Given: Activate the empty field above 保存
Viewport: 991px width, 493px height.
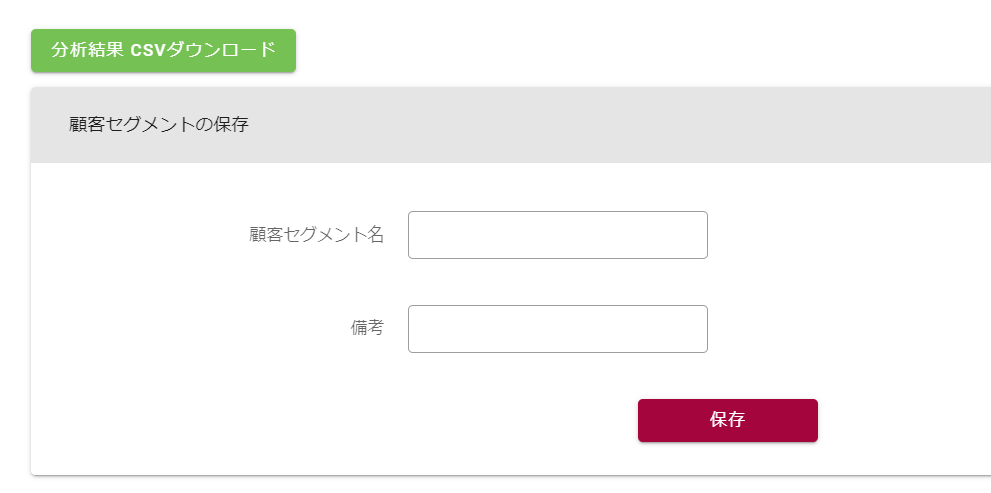Looking at the screenshot, I should (x=557, y=329).
